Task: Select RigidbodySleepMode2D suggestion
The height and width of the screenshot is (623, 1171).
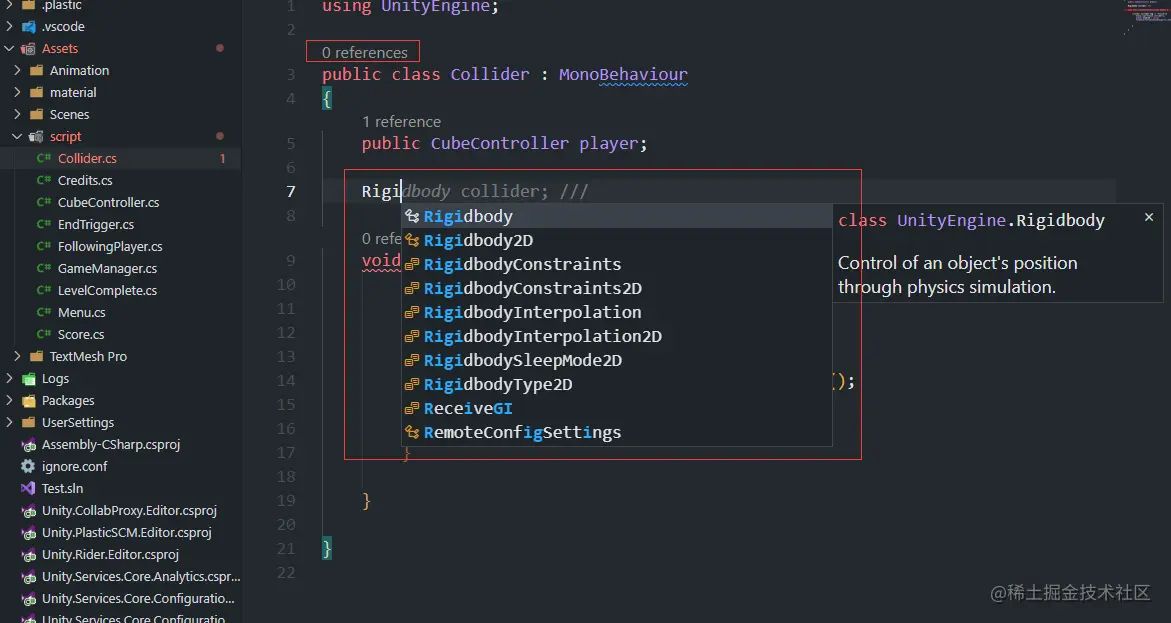Action: 617,360
